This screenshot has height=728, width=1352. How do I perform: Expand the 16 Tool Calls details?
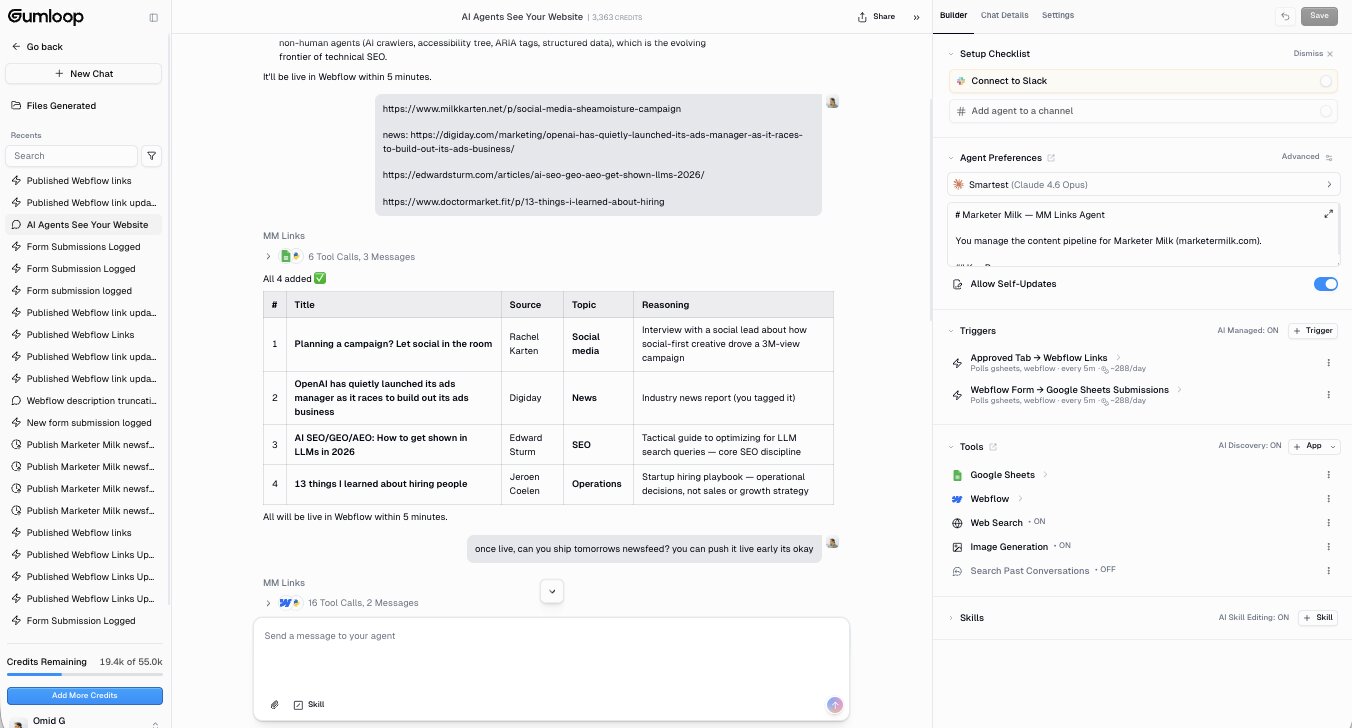[x=268, y=603]
